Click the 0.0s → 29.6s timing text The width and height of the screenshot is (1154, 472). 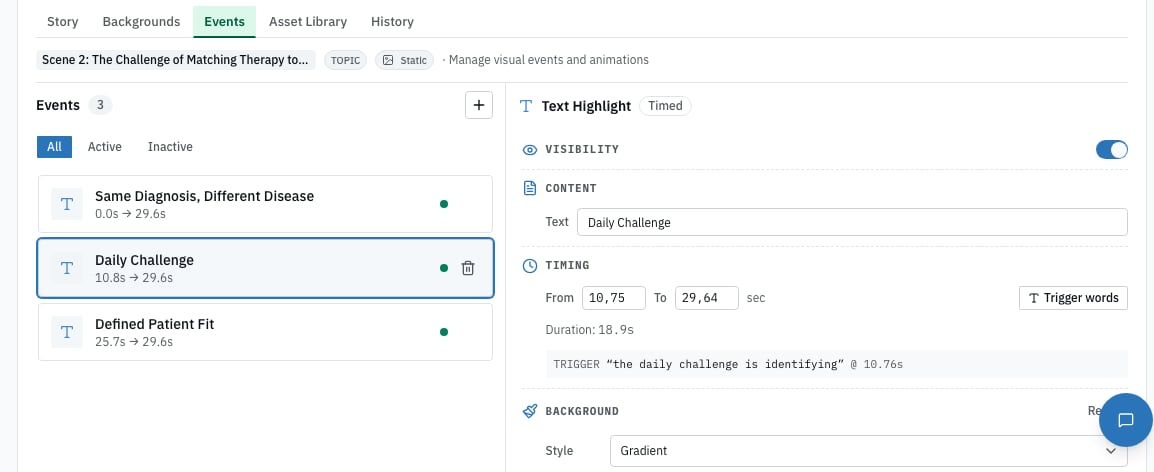click(x=131, y=214)
